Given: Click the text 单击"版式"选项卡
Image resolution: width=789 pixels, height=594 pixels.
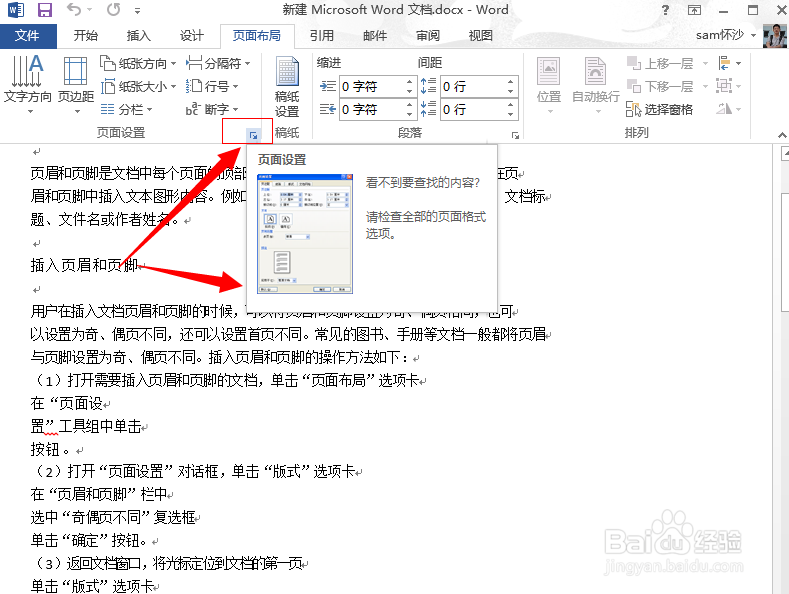Looking at the screenshot, I should 92,586.
